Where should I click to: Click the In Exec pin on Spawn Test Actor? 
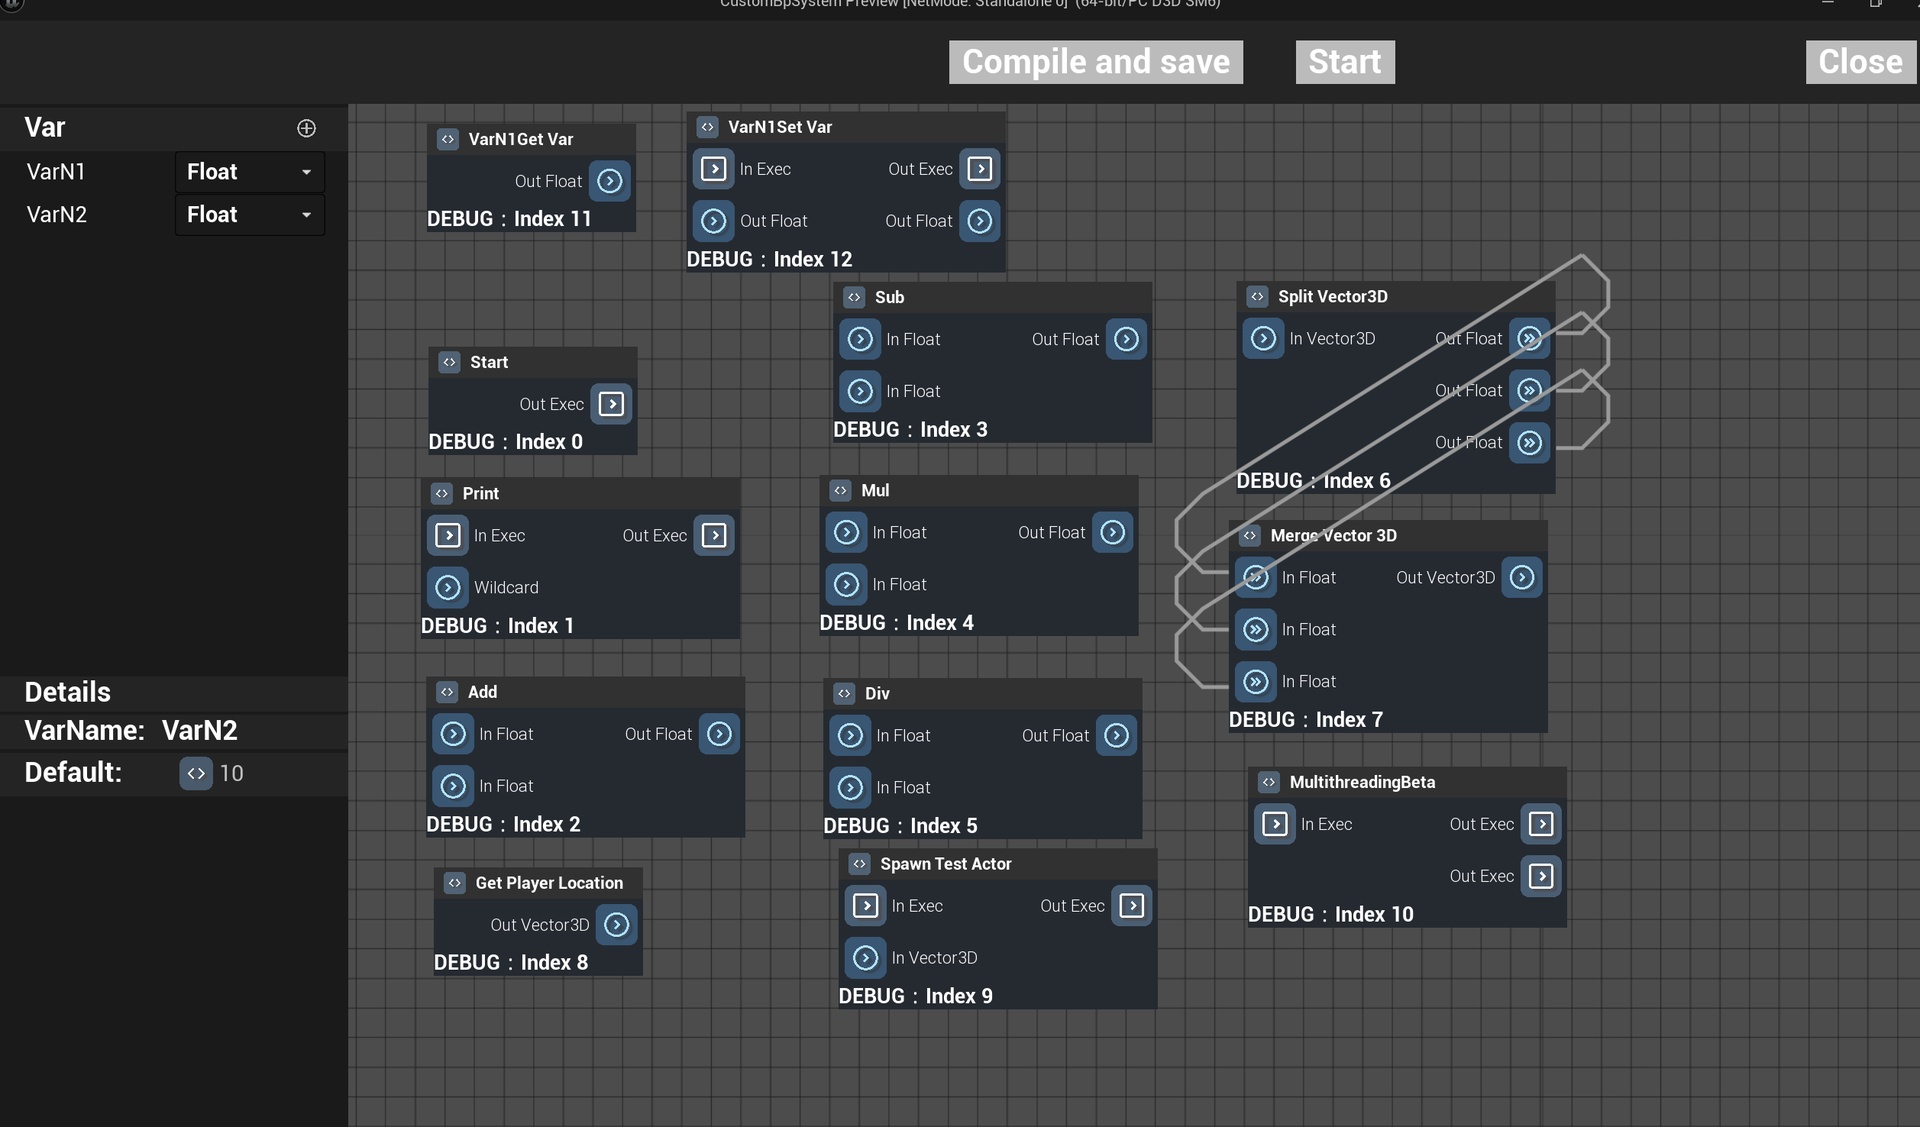[x=866, y=906]
